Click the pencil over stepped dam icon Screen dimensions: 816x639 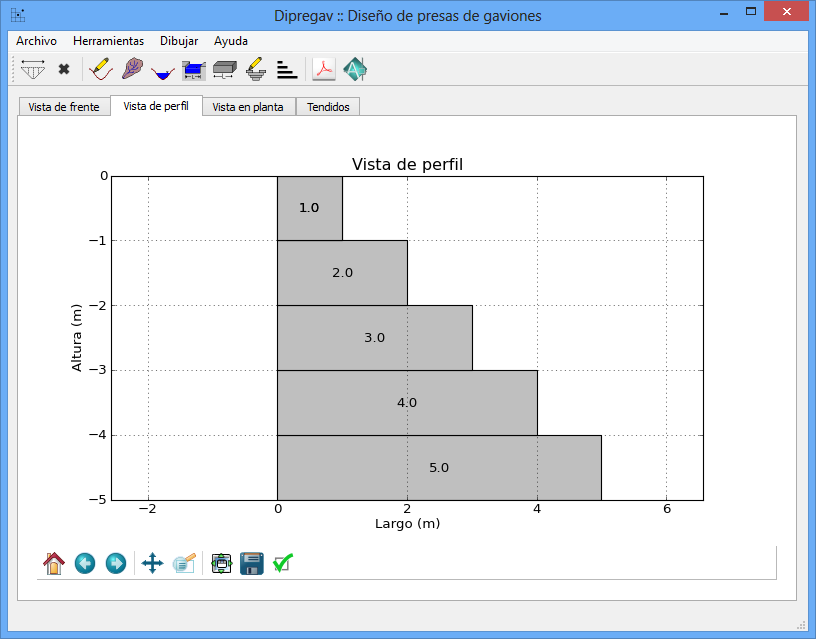(256, 69)
